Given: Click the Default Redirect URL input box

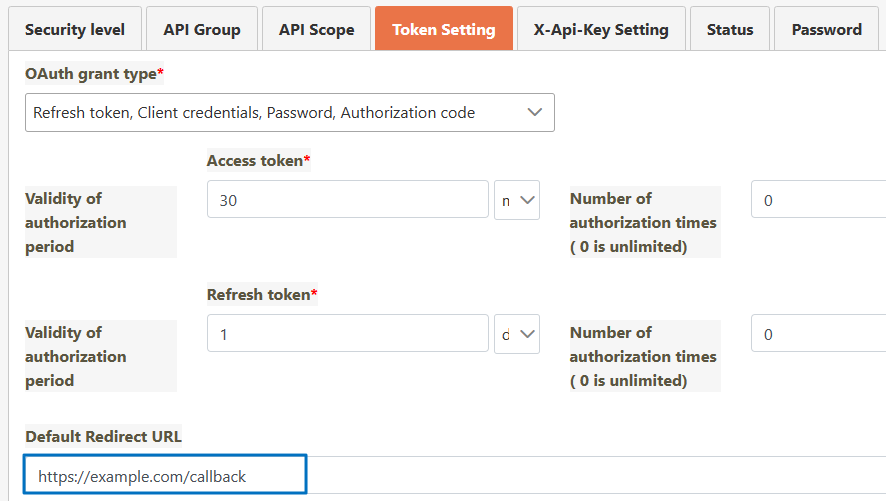Looking at the screenshot, I should [x=166, y=476].
